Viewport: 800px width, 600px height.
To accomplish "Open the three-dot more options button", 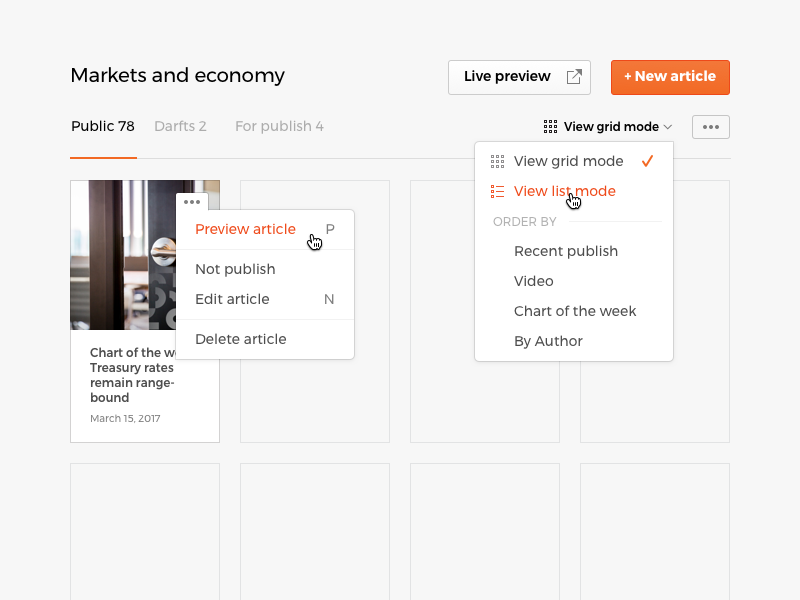I will 710,127.
